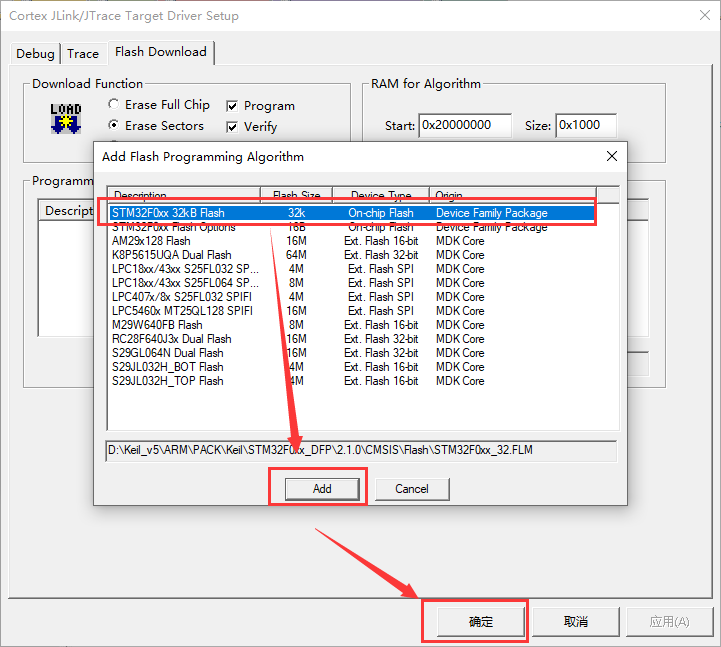The image size is (721, 647).
Task: Click Ext. Flash SPI of LPC5460x row
Action: (381, 311)
